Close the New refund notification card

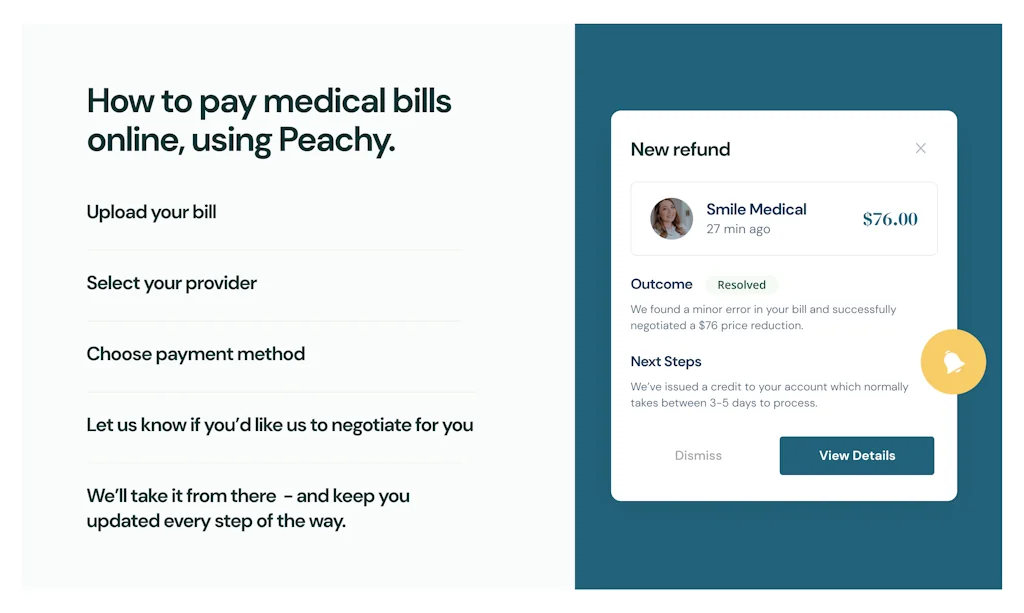(920, 148)
